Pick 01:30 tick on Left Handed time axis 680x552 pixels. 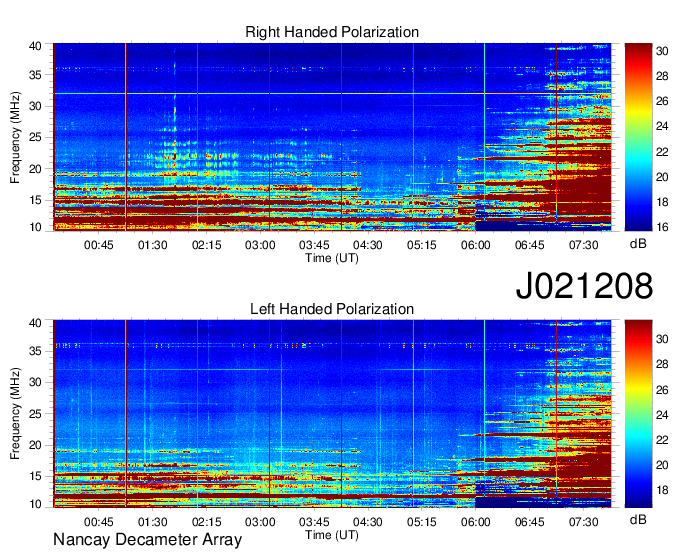click(x=153, y=522)
